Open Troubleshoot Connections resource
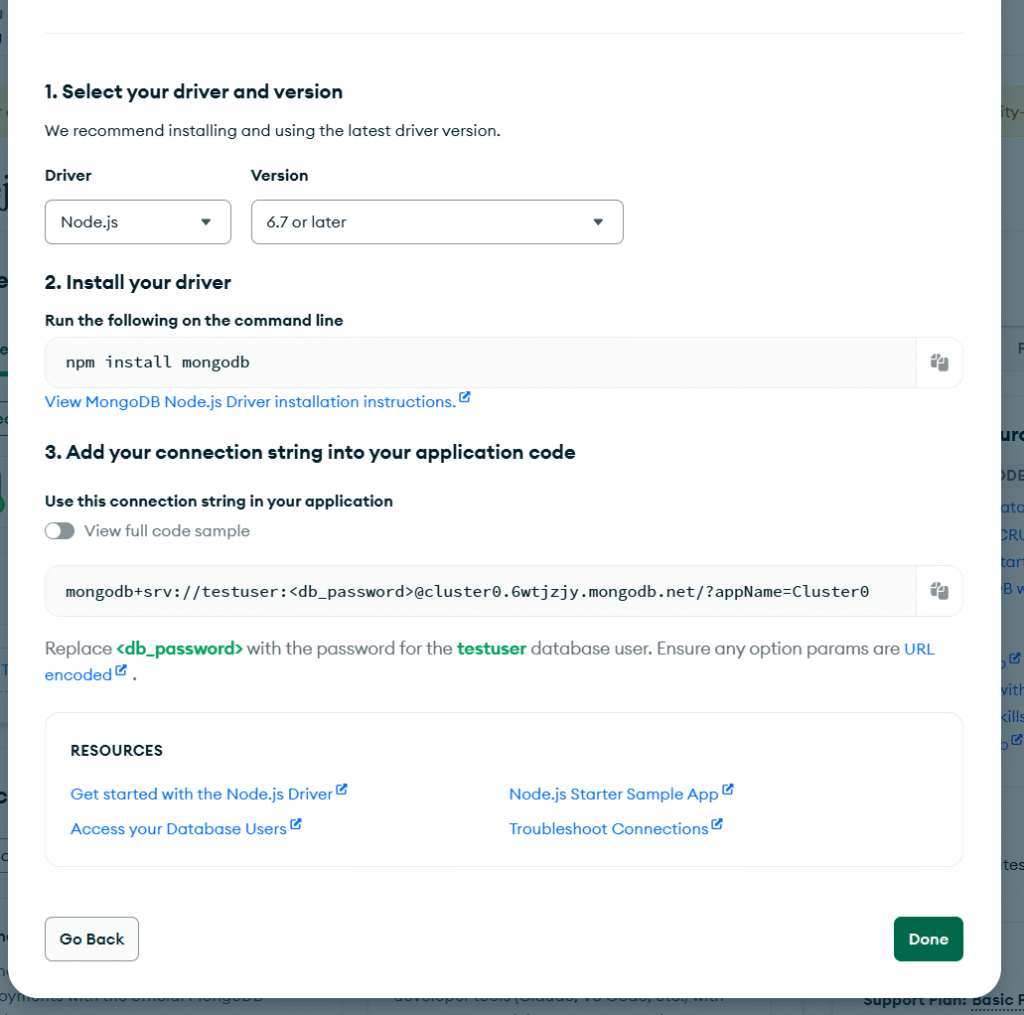The image size is (1024, 1015). 608,828
